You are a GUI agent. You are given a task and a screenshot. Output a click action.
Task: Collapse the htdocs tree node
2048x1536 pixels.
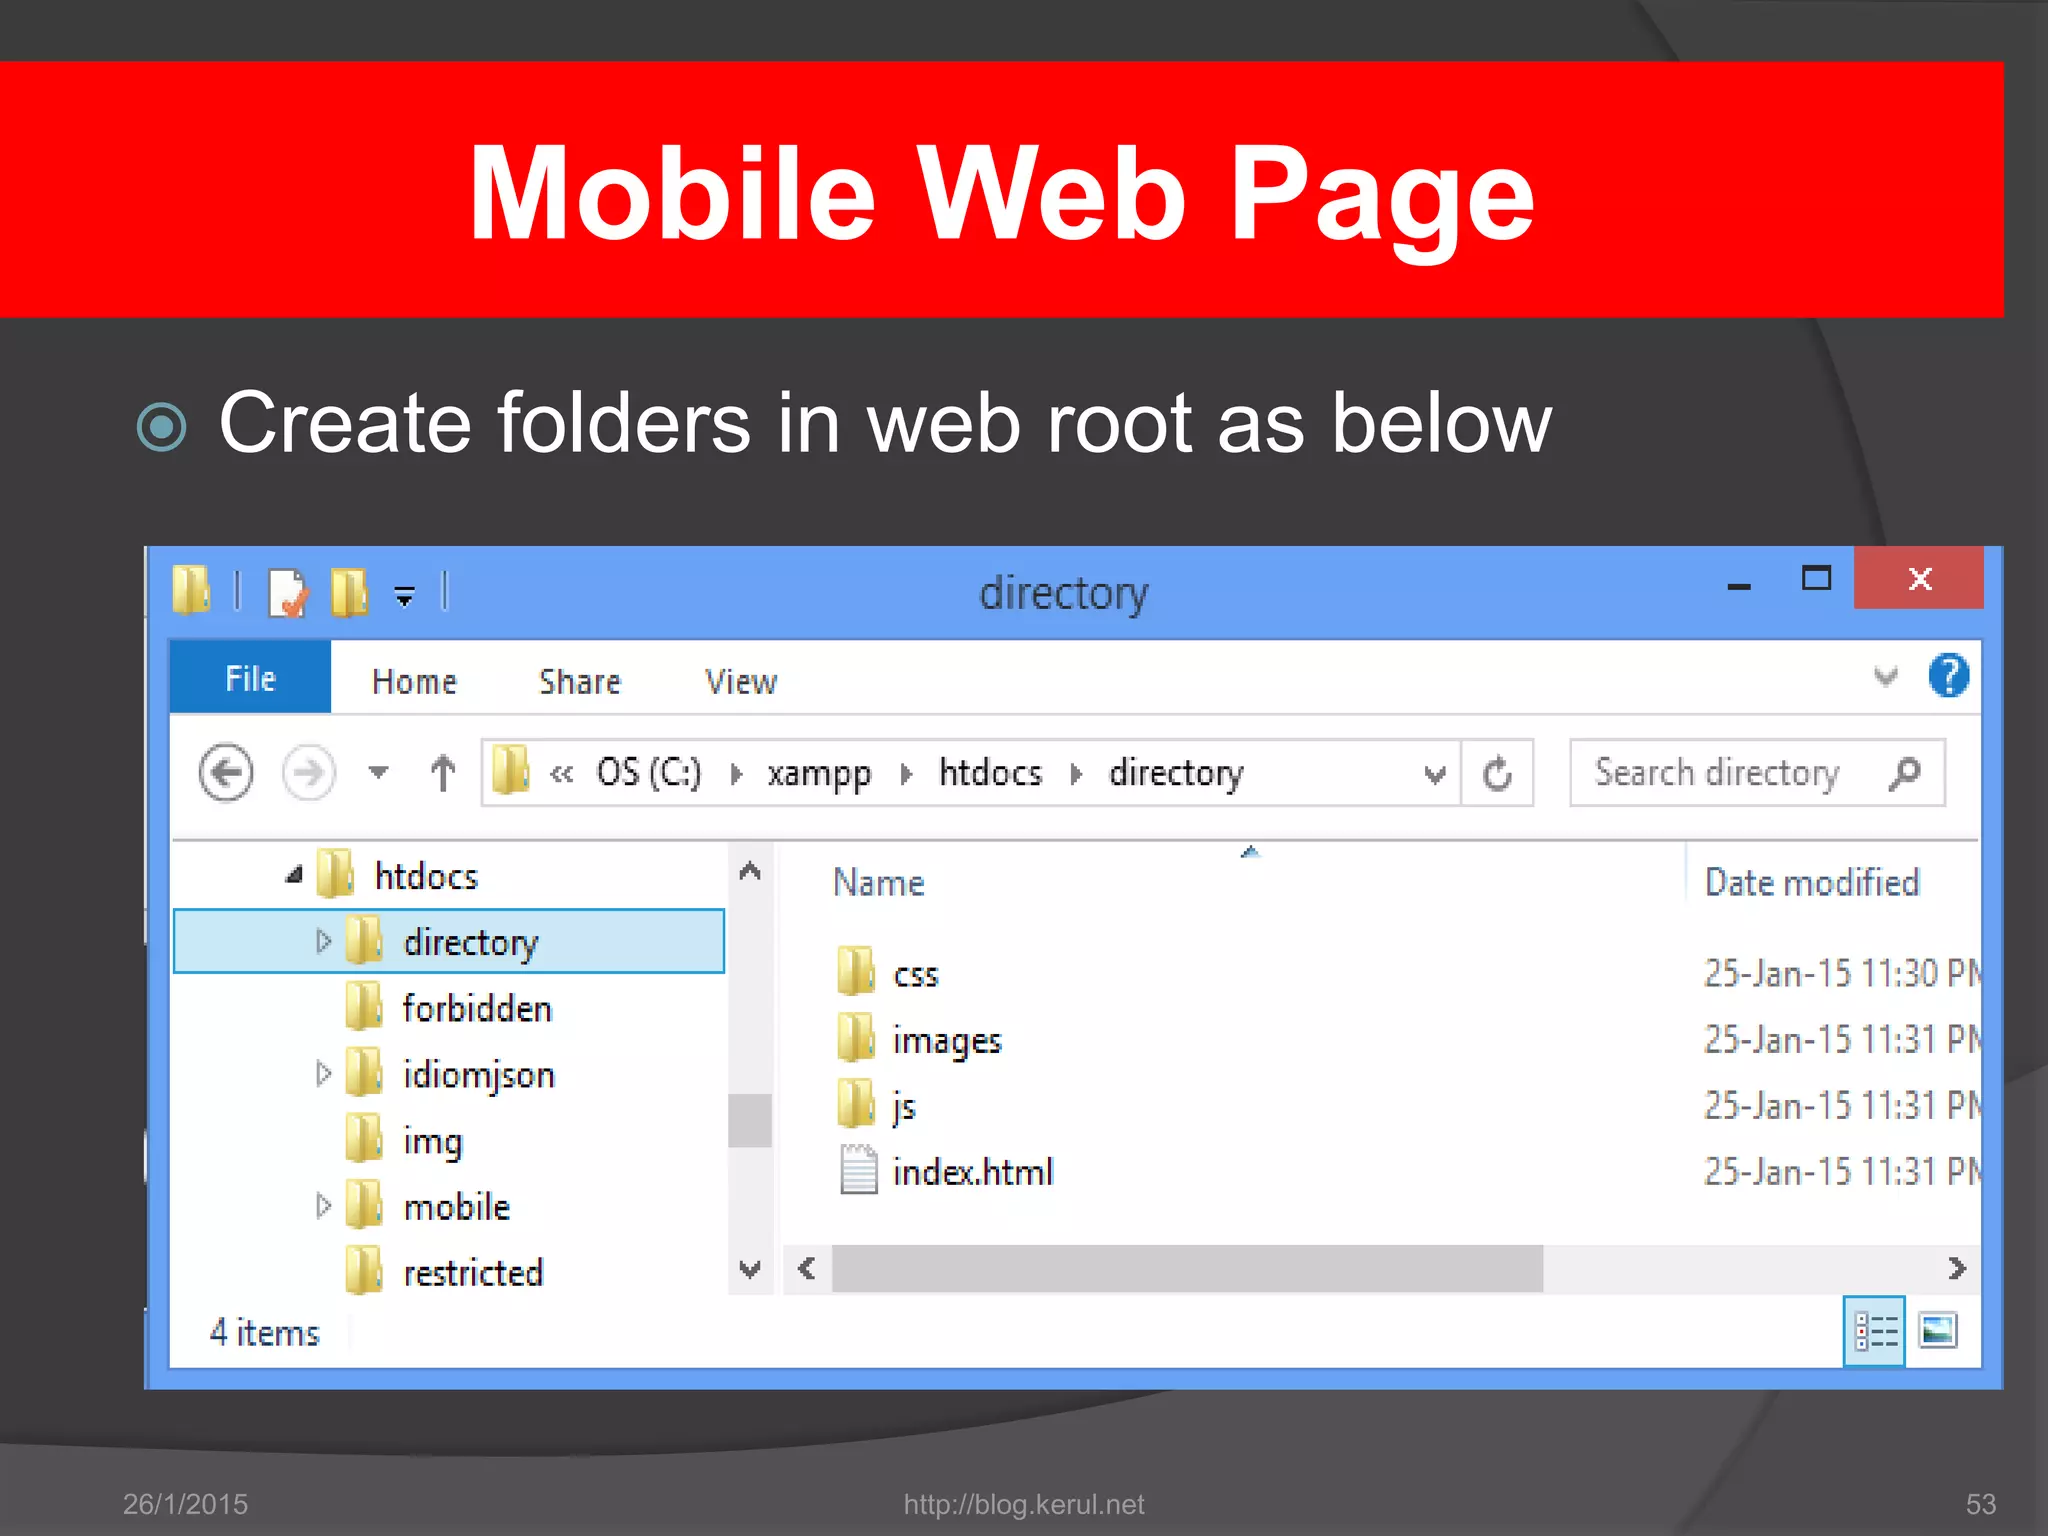click(294, 876)
